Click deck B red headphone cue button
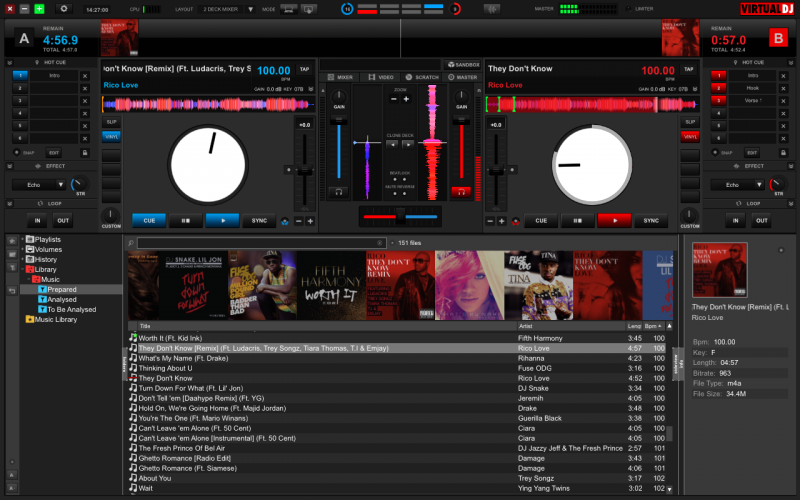This screenshot has height=500, width=800. point(461,192)
